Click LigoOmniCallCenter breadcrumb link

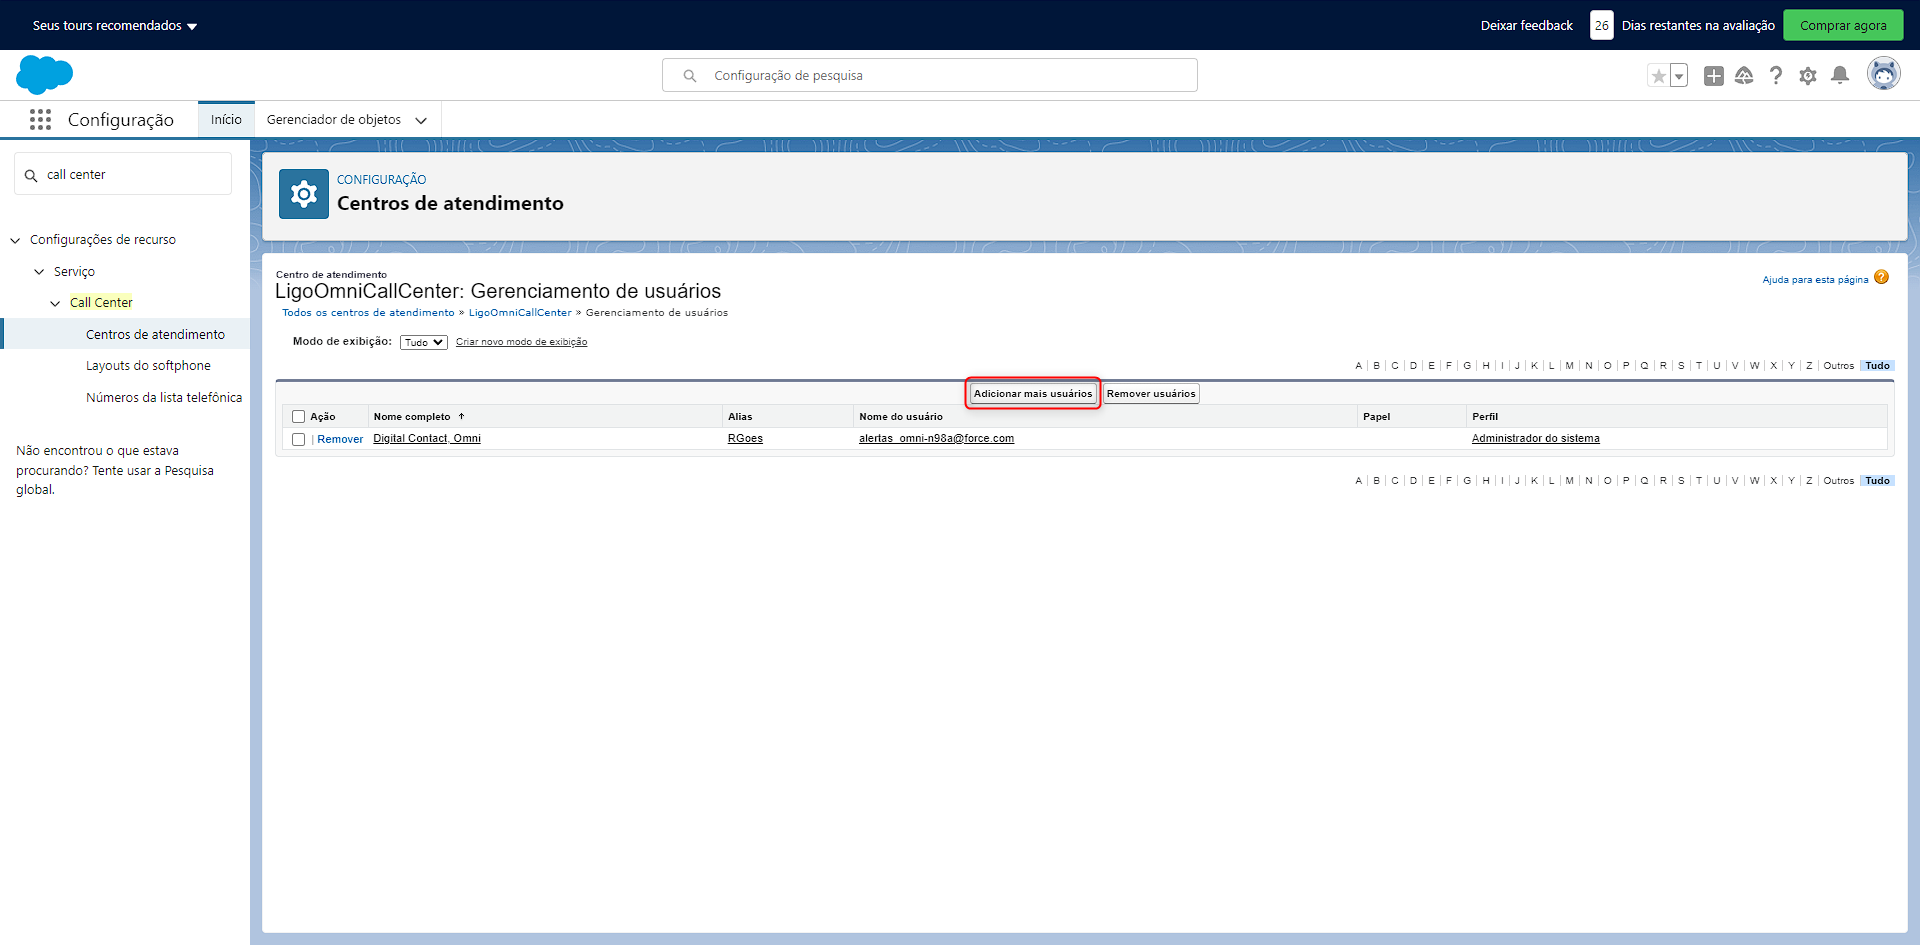520,313
